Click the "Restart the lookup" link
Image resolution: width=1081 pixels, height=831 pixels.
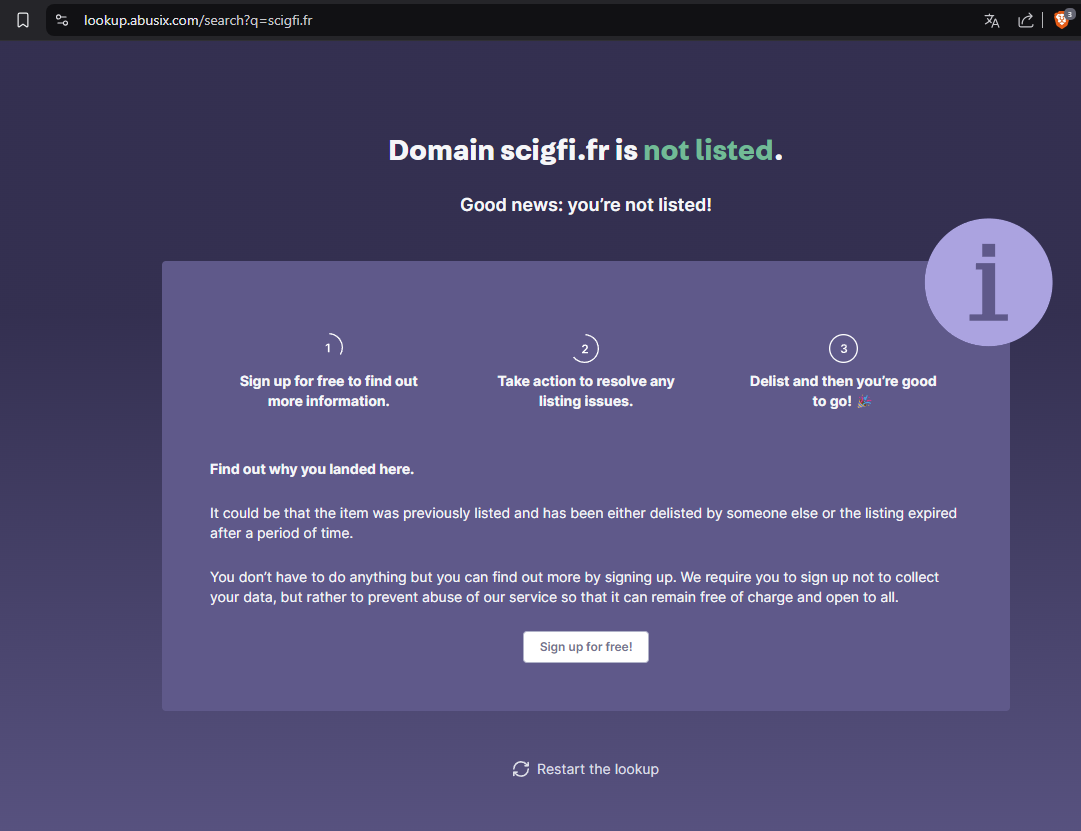(x=597, y=769)
